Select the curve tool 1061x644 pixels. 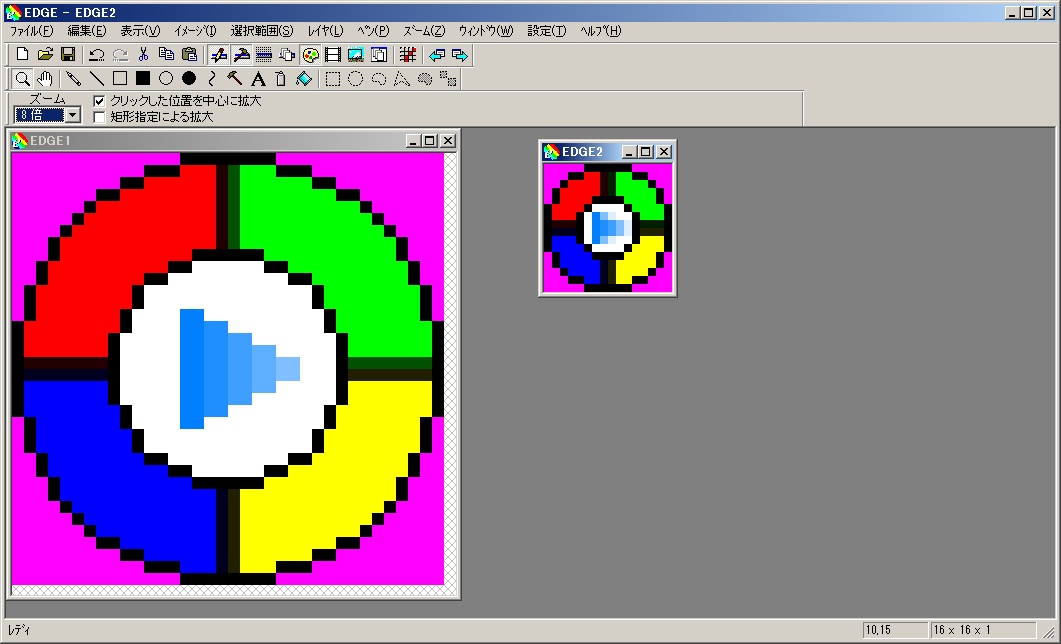212,79
